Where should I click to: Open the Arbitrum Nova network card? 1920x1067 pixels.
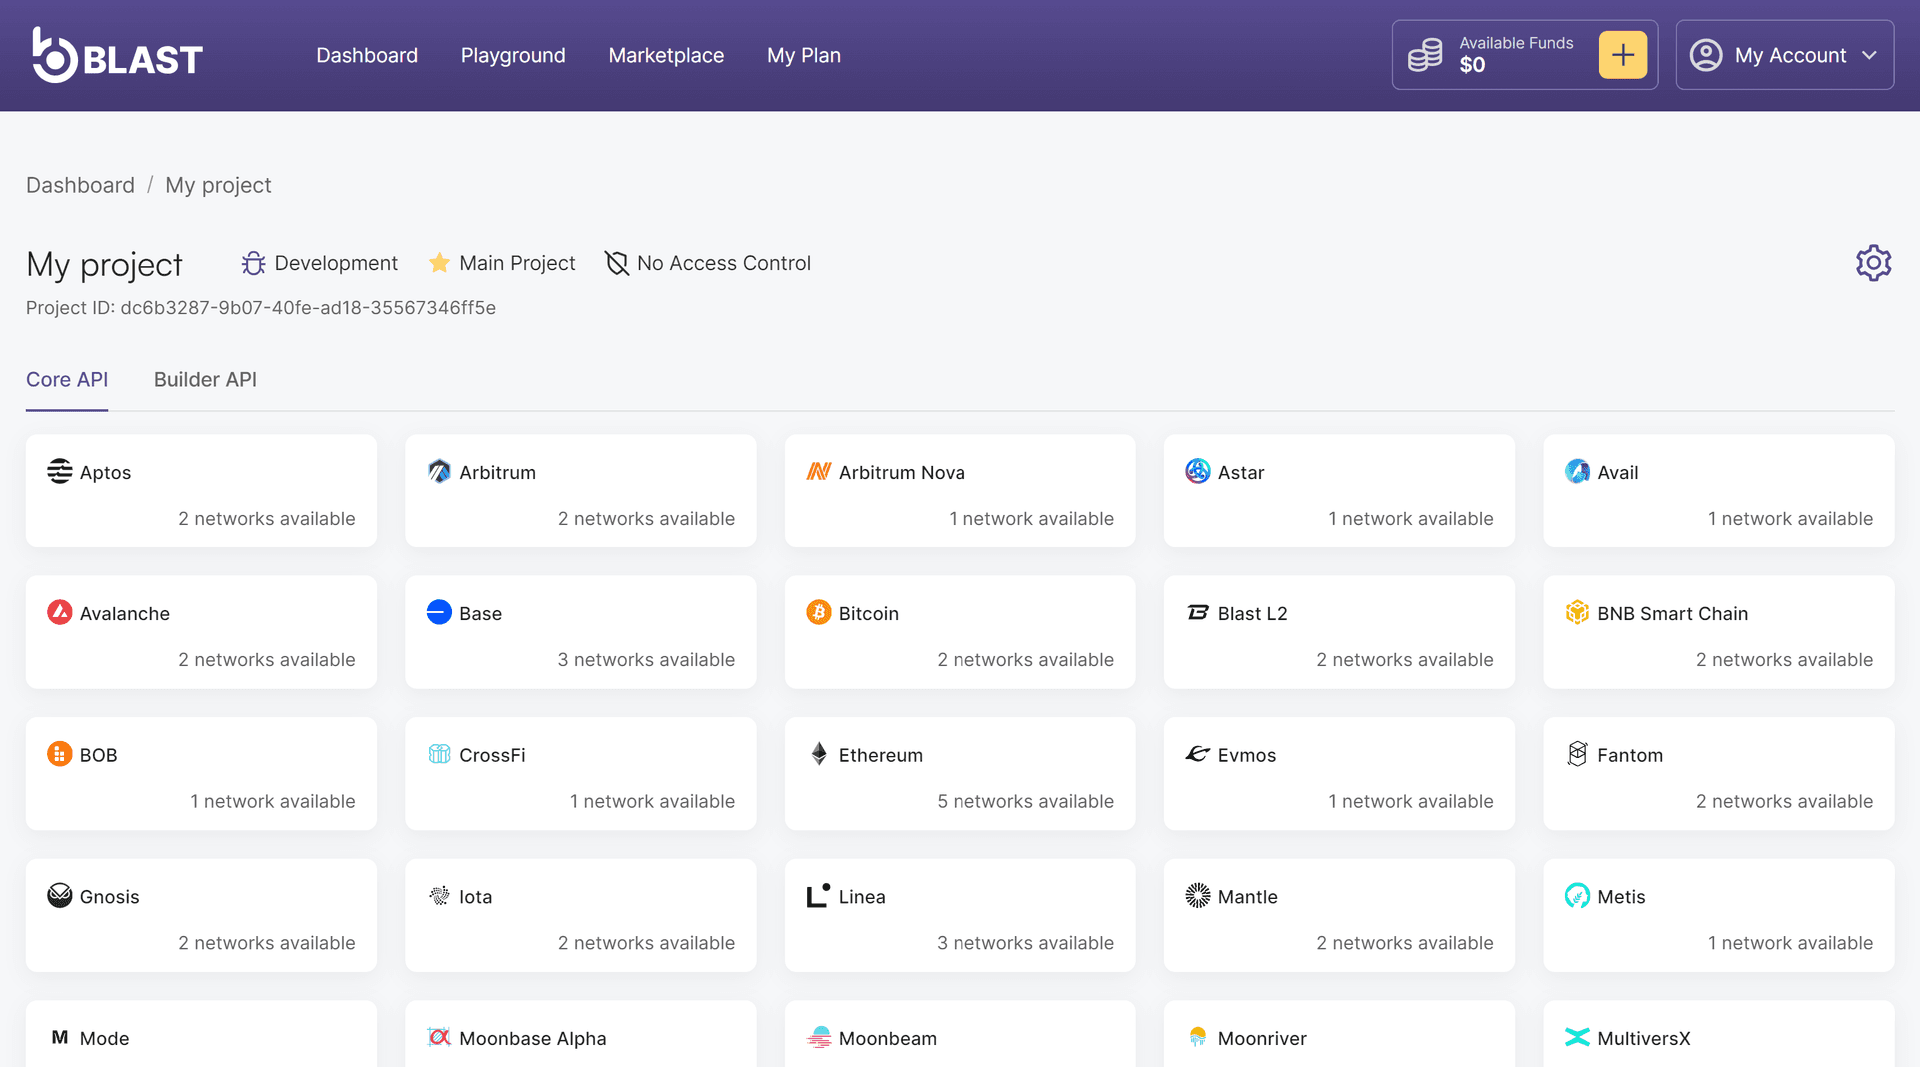pyautogui.click(x=959, y=491)
